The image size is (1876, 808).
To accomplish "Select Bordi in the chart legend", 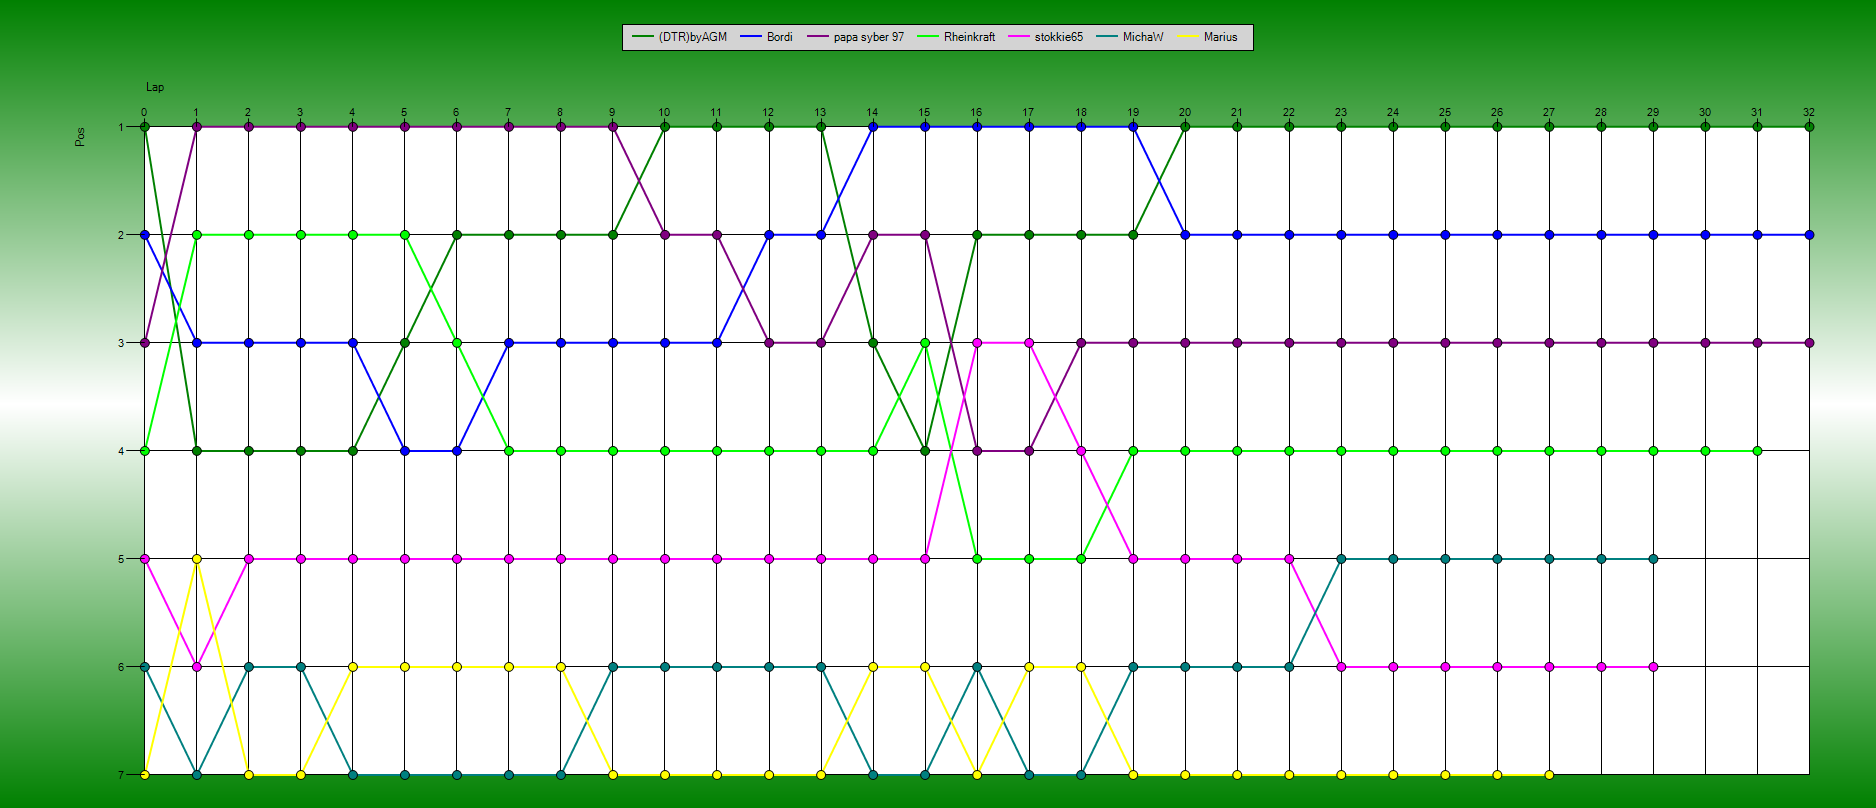I will click(x=779, y=37).
